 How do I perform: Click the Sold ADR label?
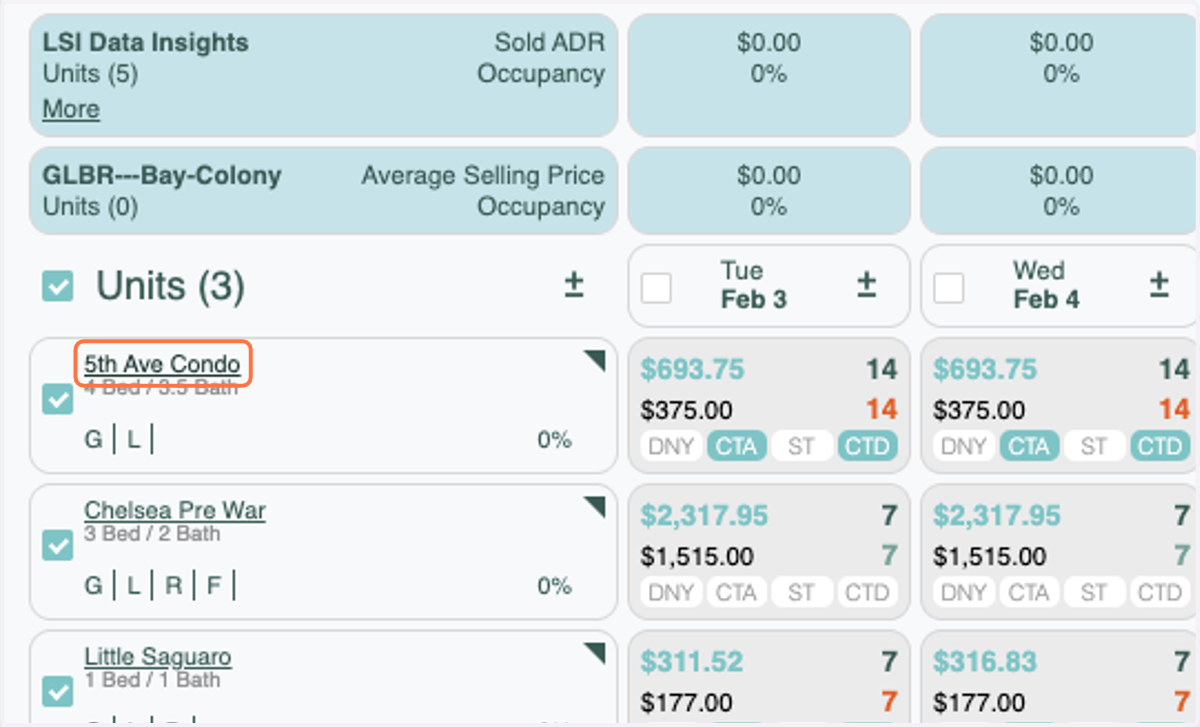(x=550, y=43)
